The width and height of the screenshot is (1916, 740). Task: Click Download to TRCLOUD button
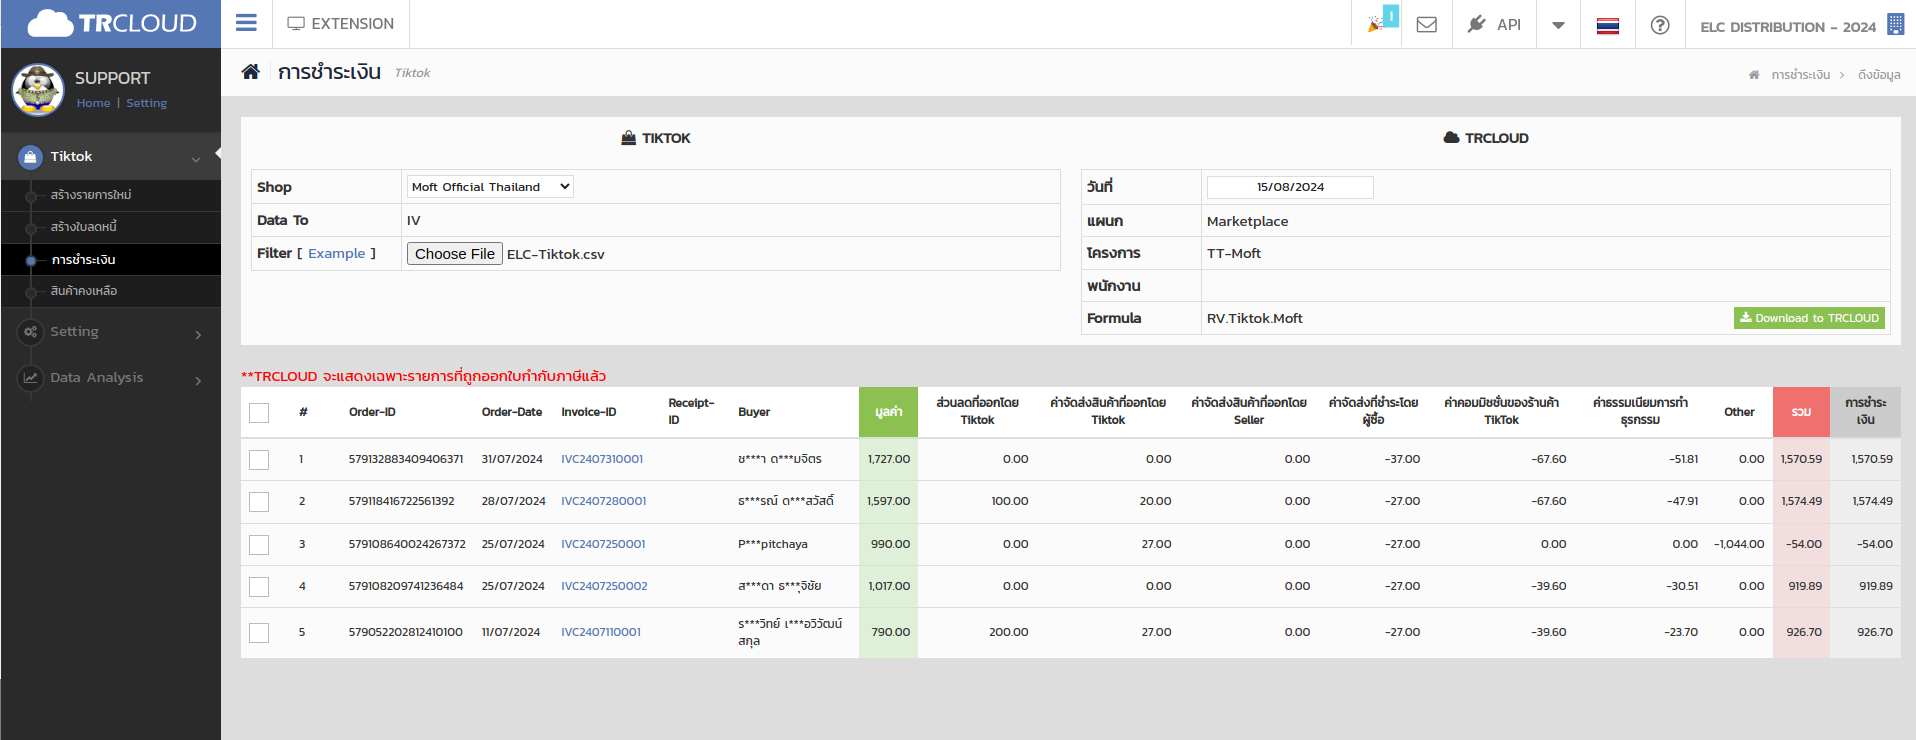(x=1809, y=318)
